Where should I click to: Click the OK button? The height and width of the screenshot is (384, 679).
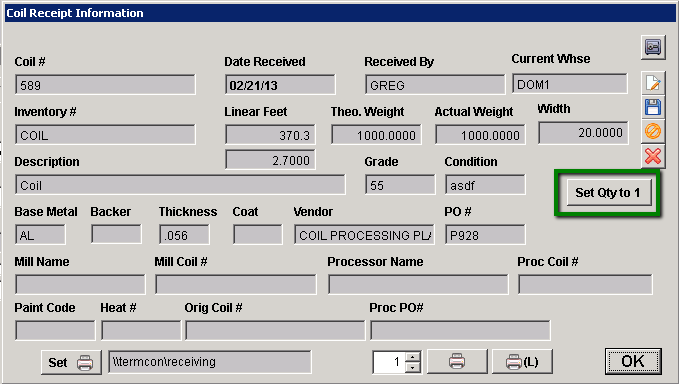(633, 361)
